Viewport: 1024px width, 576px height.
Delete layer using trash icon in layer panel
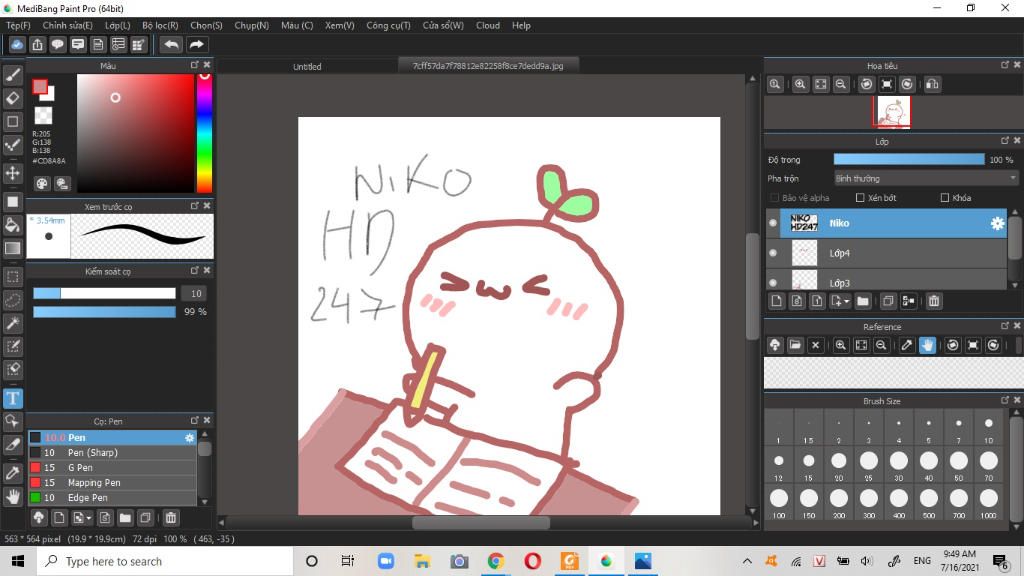pyautogui.click(x=934, y=301)
